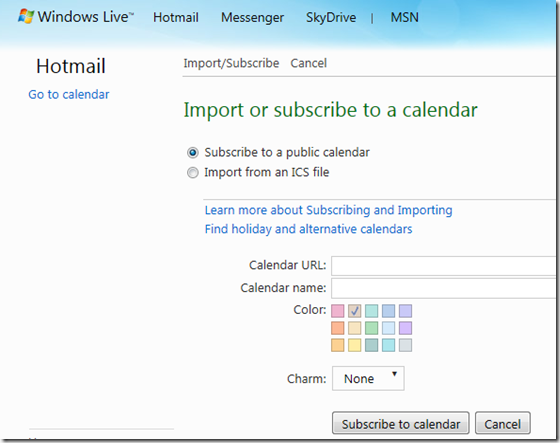Click the 'Subscribe to calendar' button
The image size is (560, 443).
[x=401, y=423]
